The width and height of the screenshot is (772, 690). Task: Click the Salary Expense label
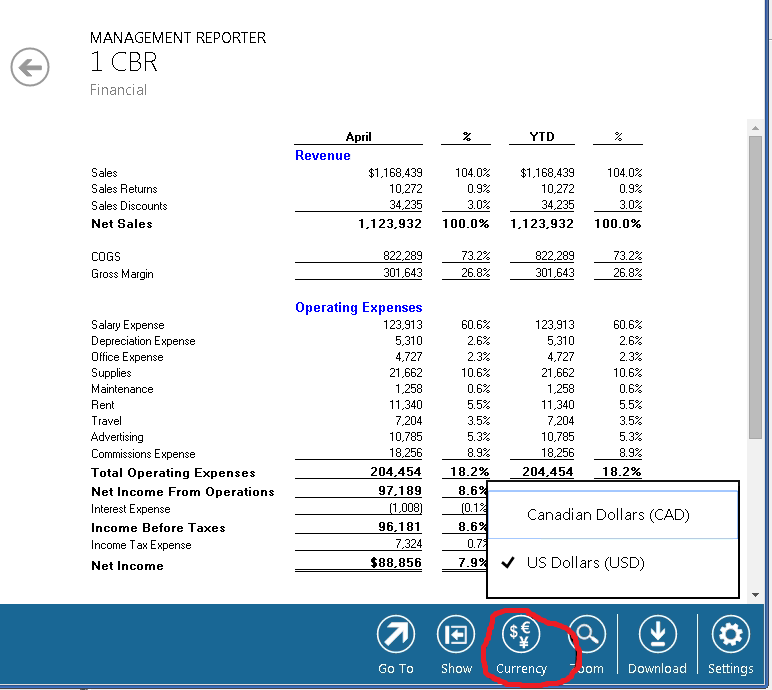128,325
